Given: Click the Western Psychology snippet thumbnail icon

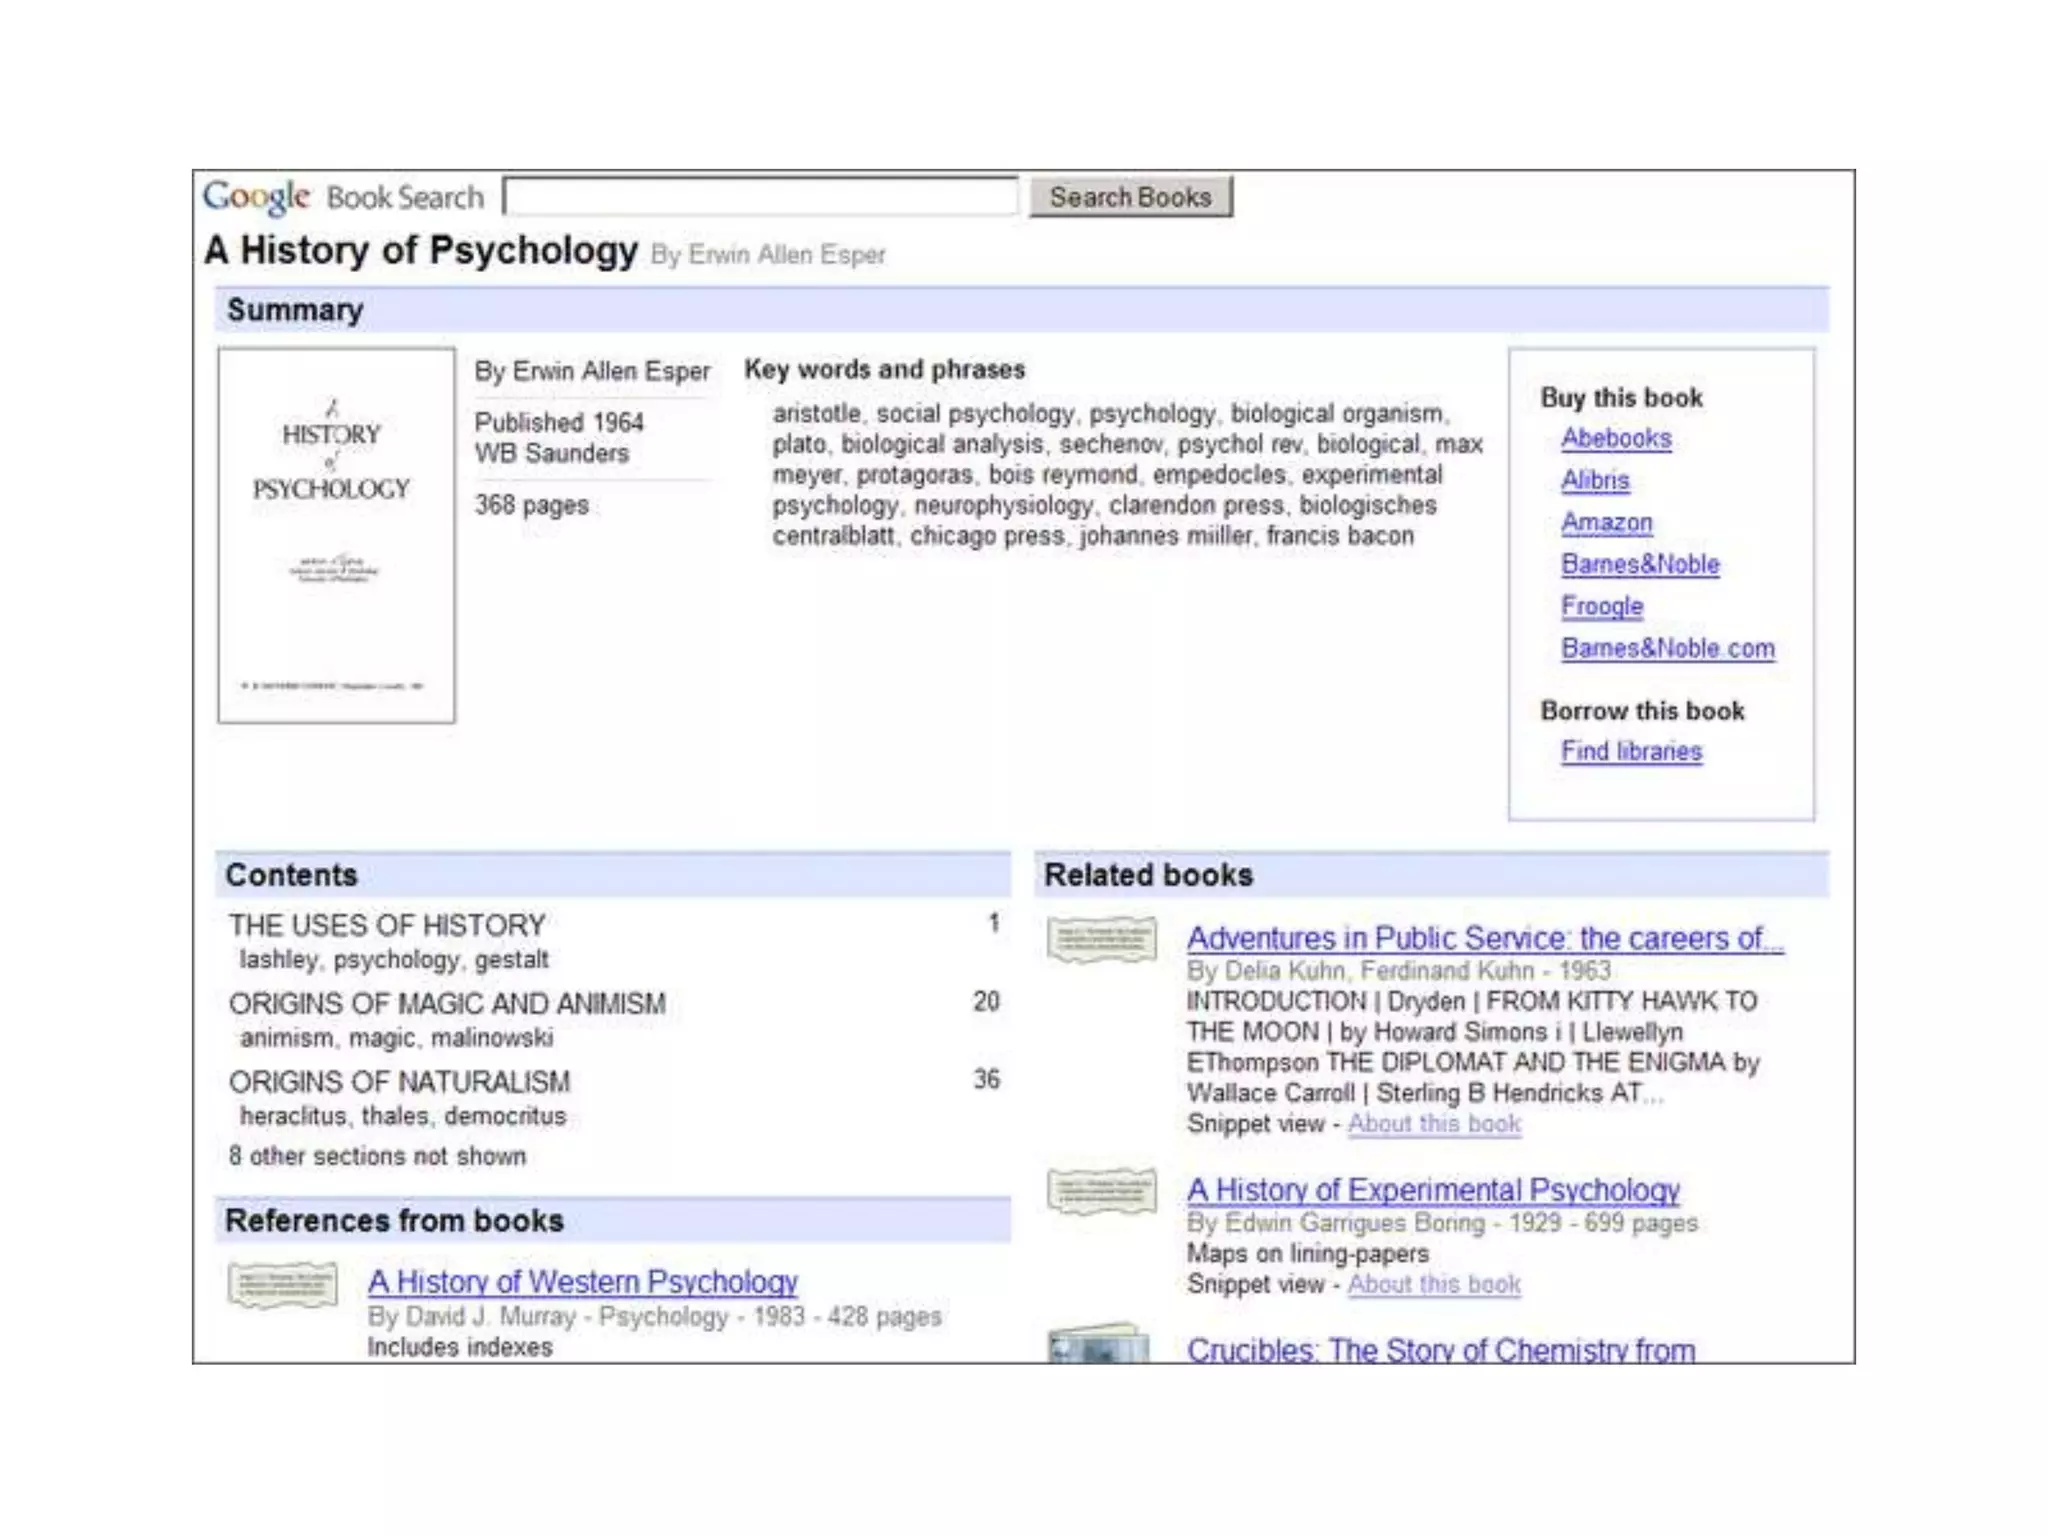Looking at the screenshot, I should [x=282, y=1285].
